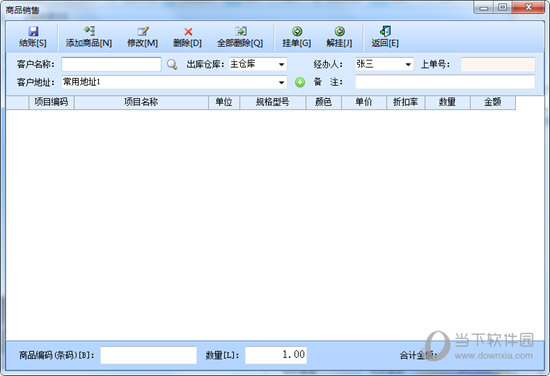Click 项目名称 column header
This screenshot has width=550, height=376.
pos(141,102)
